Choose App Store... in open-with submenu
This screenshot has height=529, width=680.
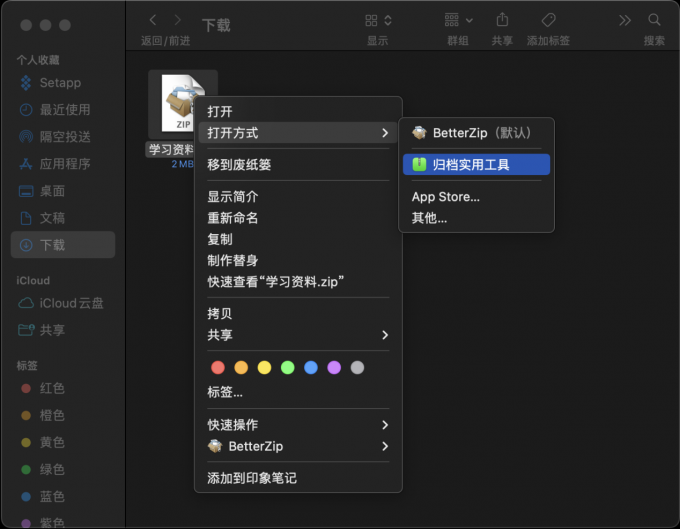coord(476,197)
